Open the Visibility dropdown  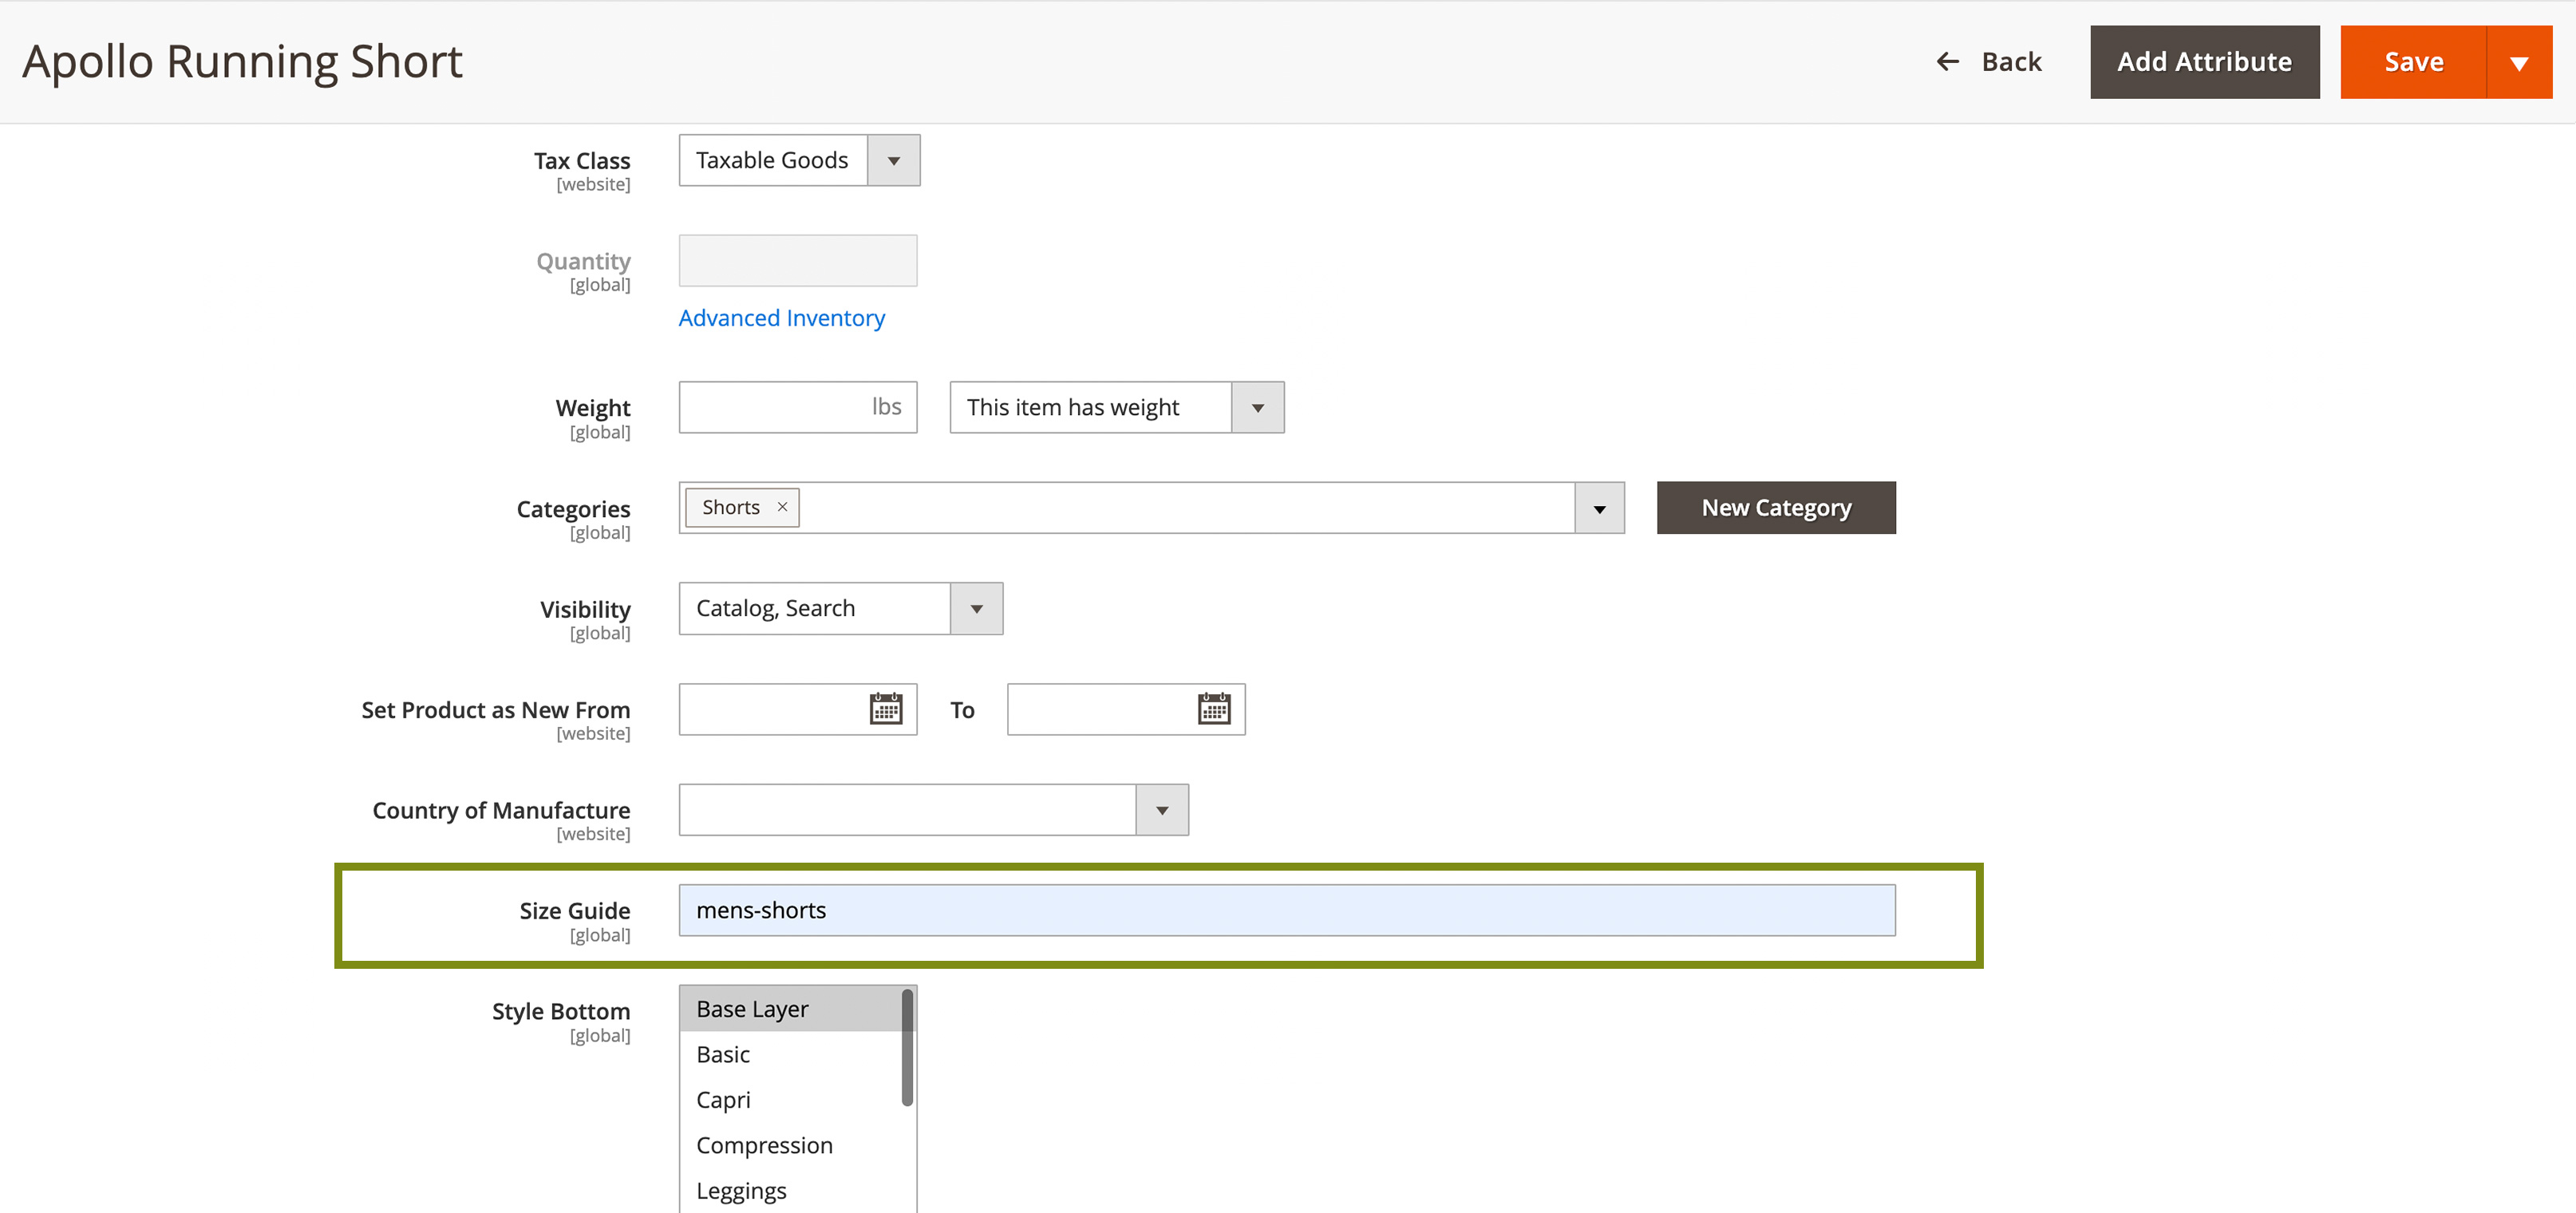click(975, 608)
